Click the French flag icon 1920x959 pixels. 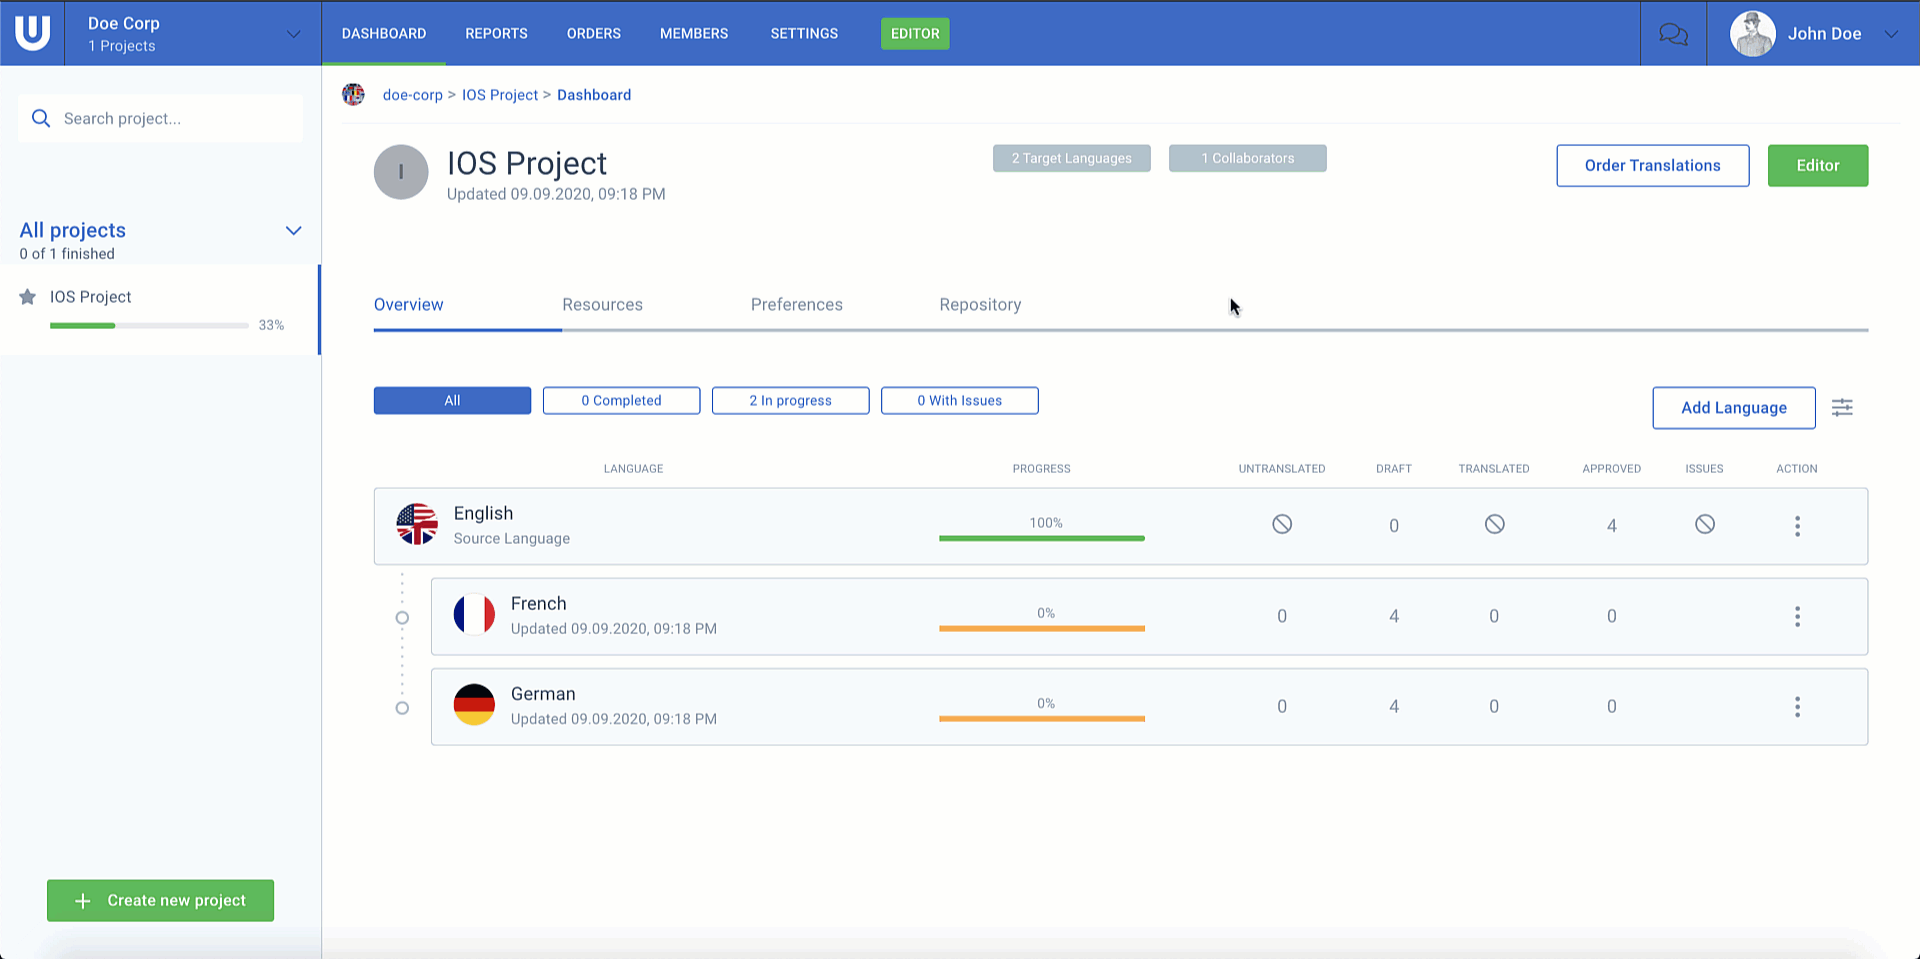tap(474, 615)
